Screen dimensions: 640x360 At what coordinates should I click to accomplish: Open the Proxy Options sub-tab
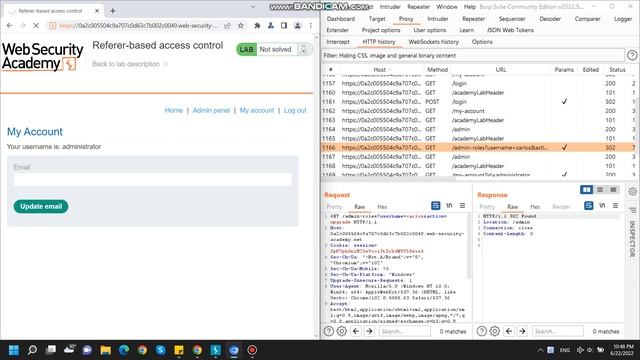pyautogui.click(x=482, y=42)
